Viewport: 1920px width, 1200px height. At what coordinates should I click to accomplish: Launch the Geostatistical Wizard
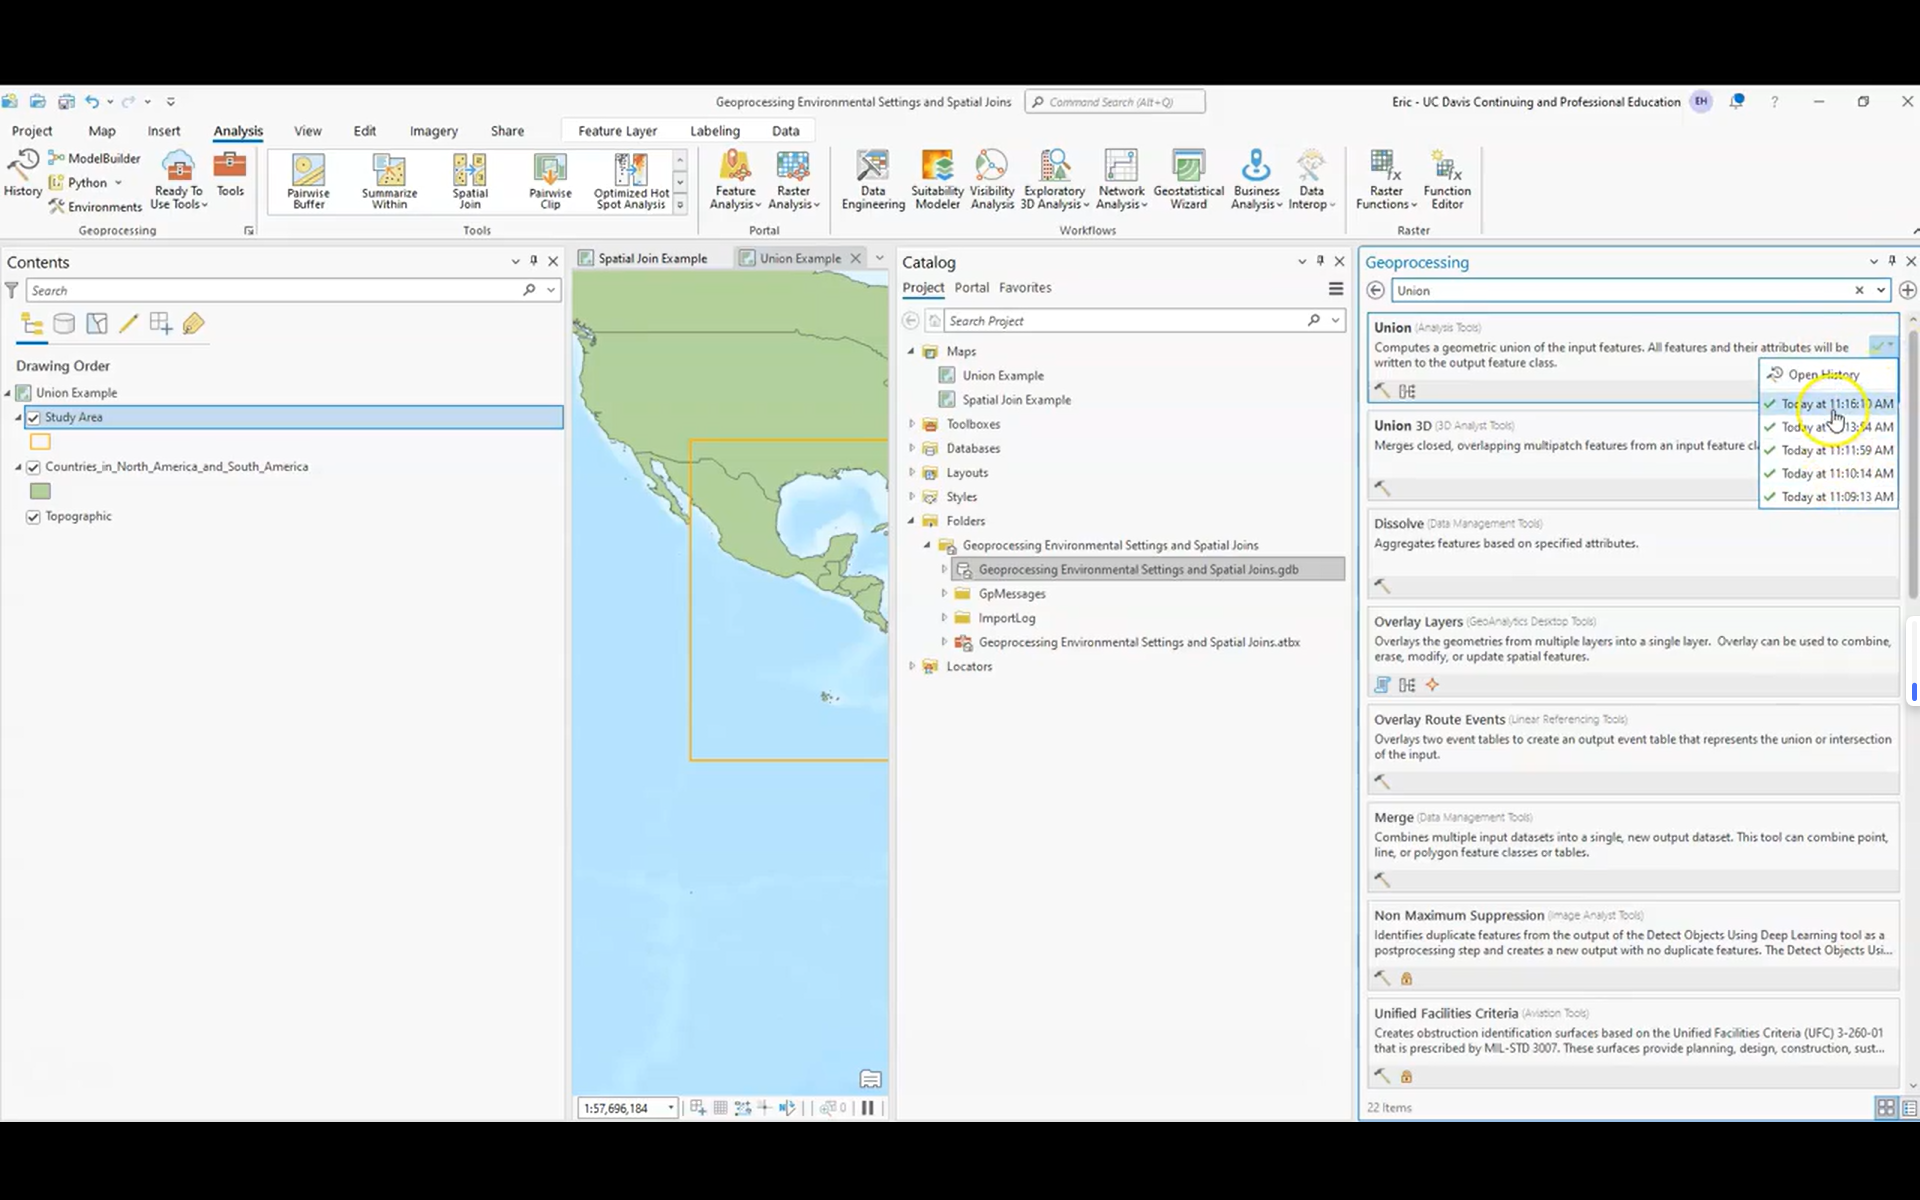pos(1188,180)
